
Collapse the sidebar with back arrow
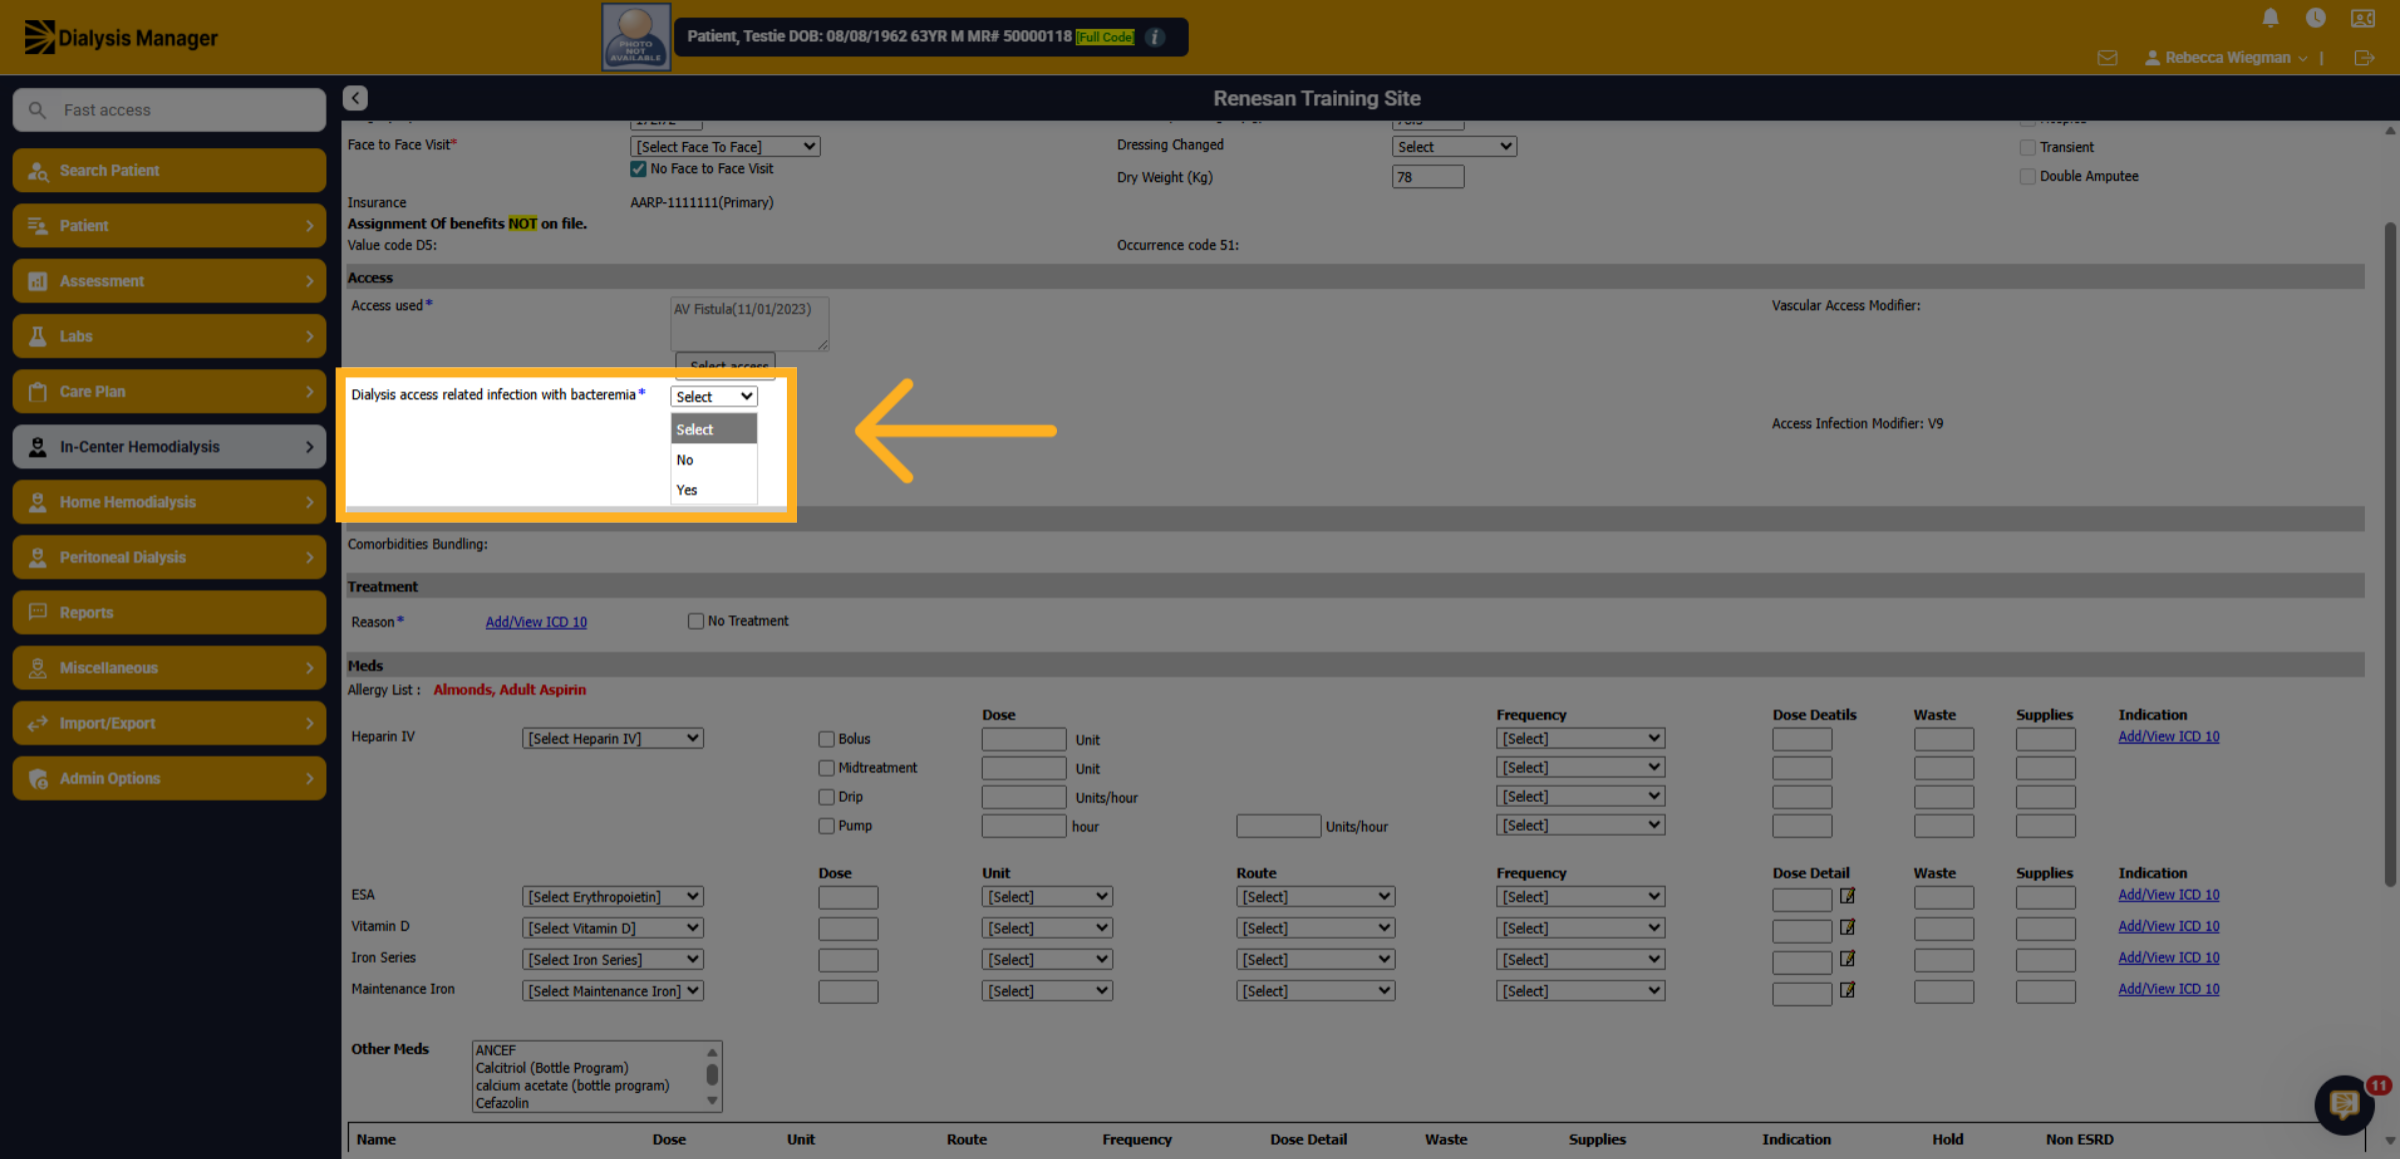point(355,98)
